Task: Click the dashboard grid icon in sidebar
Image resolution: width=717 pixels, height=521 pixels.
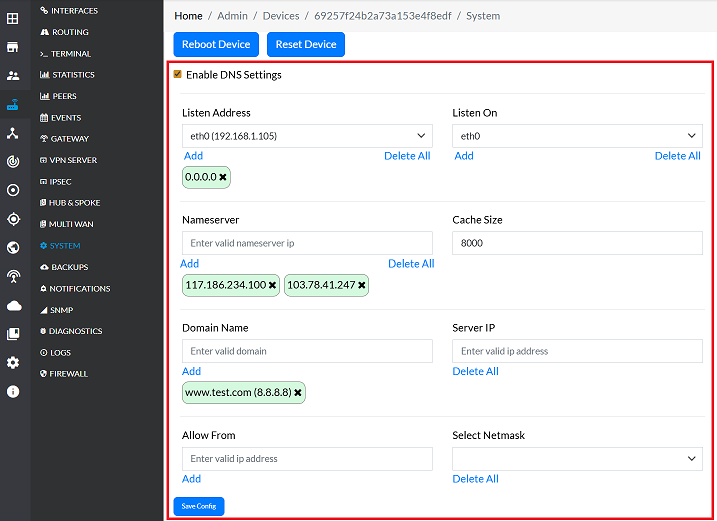Action: coord(13,18)
